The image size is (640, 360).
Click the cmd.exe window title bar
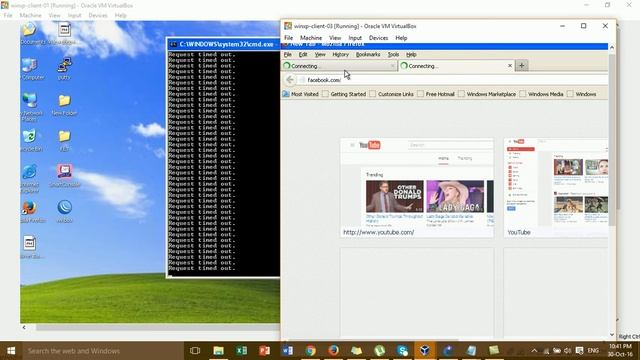223,44
